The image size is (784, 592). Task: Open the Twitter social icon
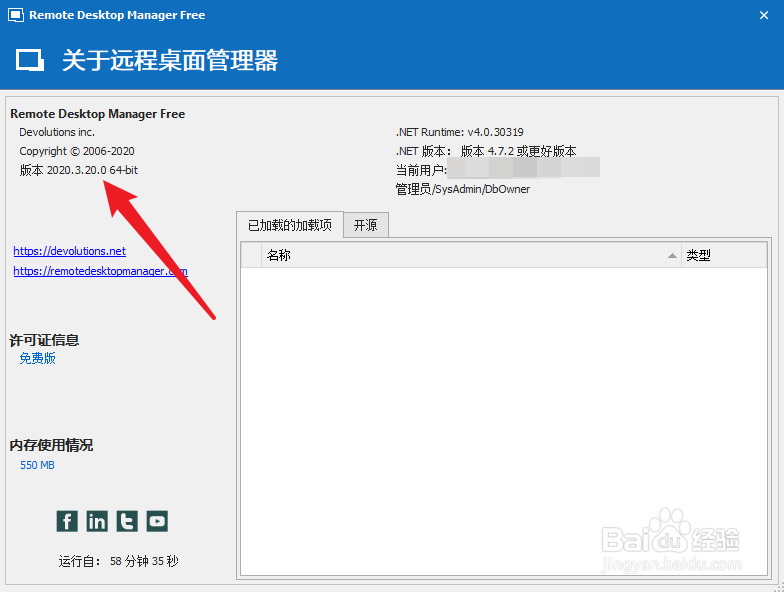127,522
